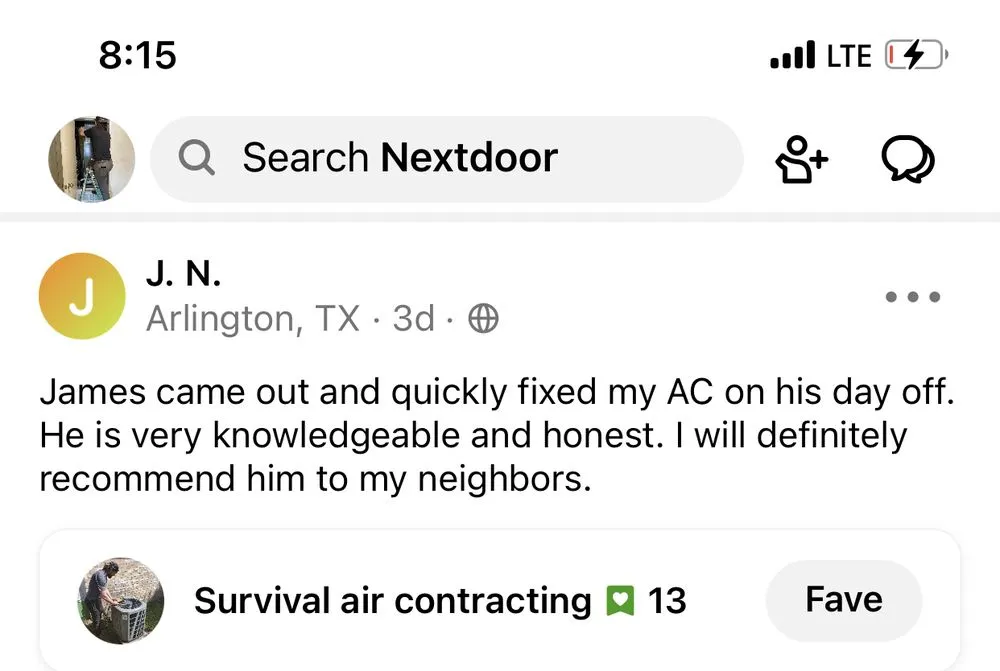Viewport: 1000px width, 671px height.
Task: Tap the Arlington, TX location
Action: pos(253,319)
